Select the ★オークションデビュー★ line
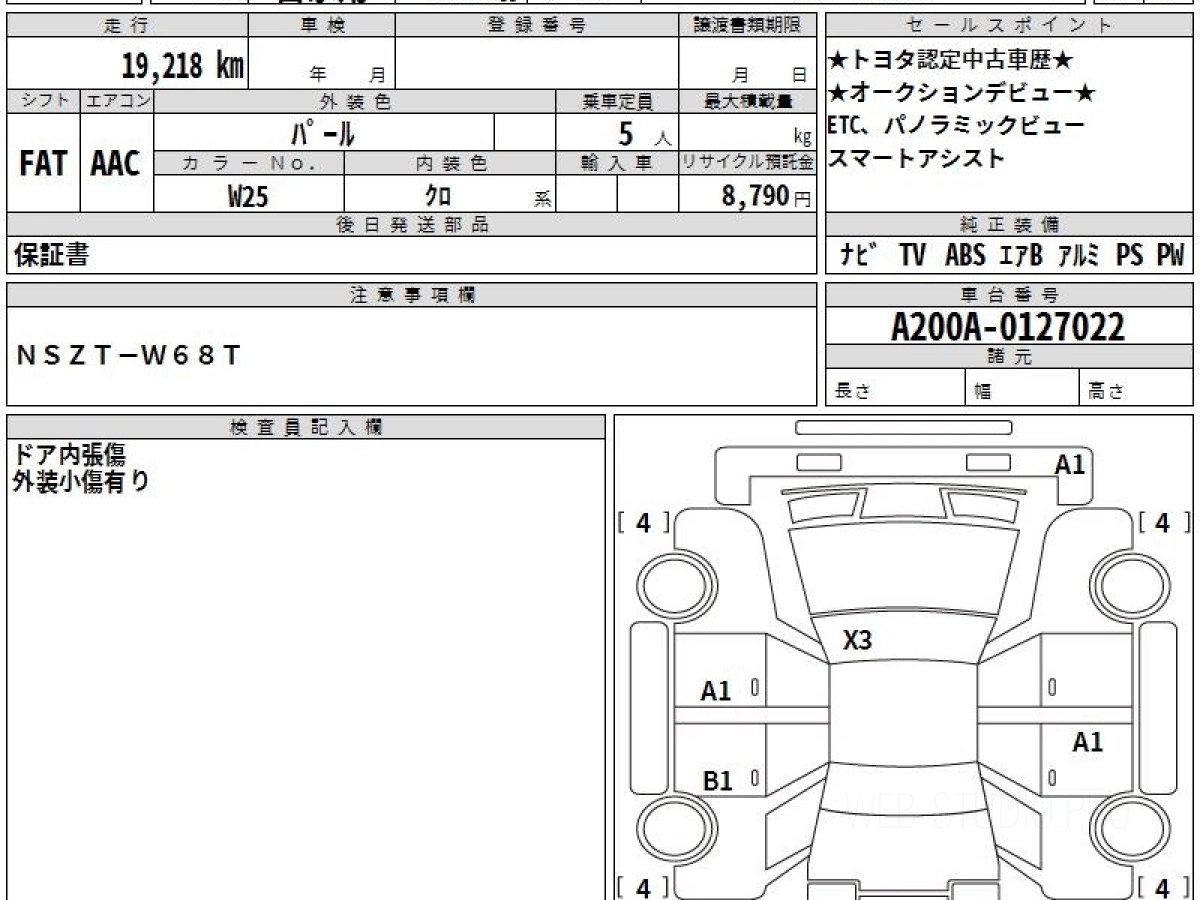 [x=962, y=94]
